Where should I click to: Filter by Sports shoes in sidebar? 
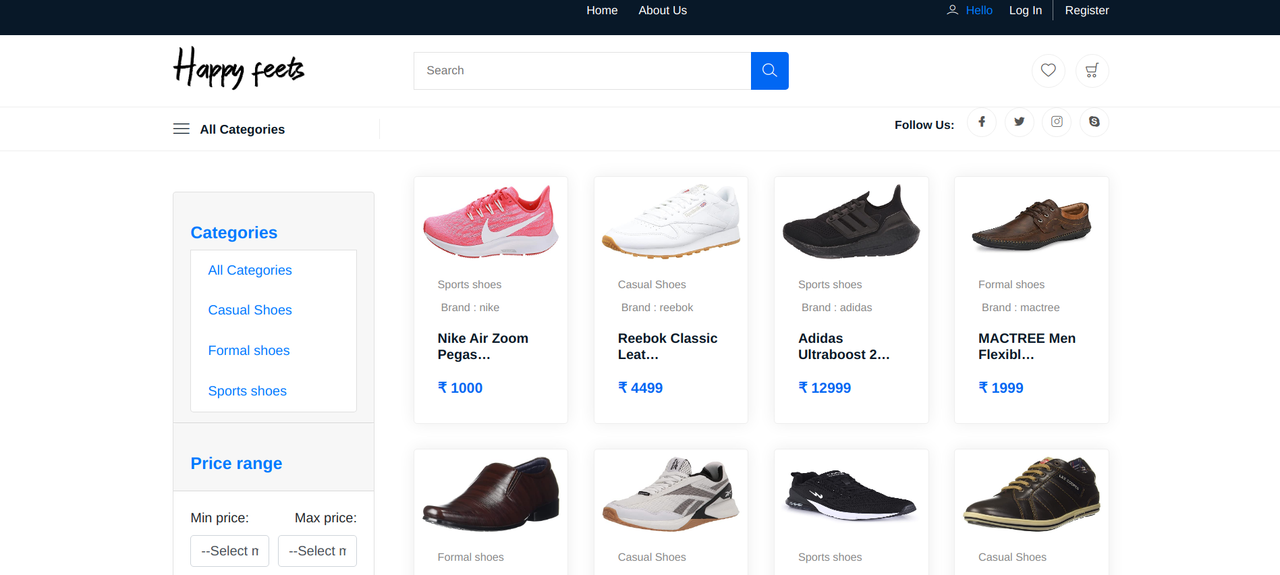247,391
